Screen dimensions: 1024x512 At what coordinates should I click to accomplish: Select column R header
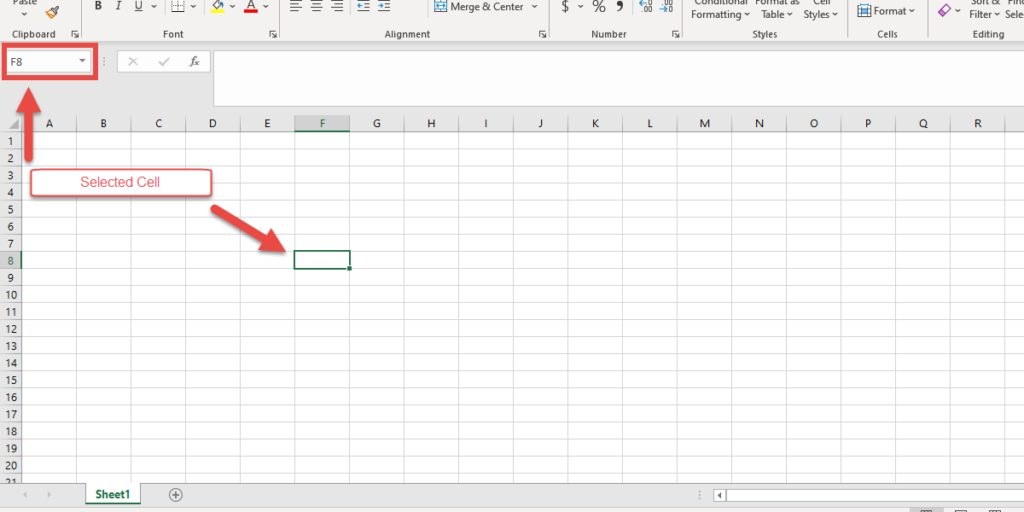[977, 123]
